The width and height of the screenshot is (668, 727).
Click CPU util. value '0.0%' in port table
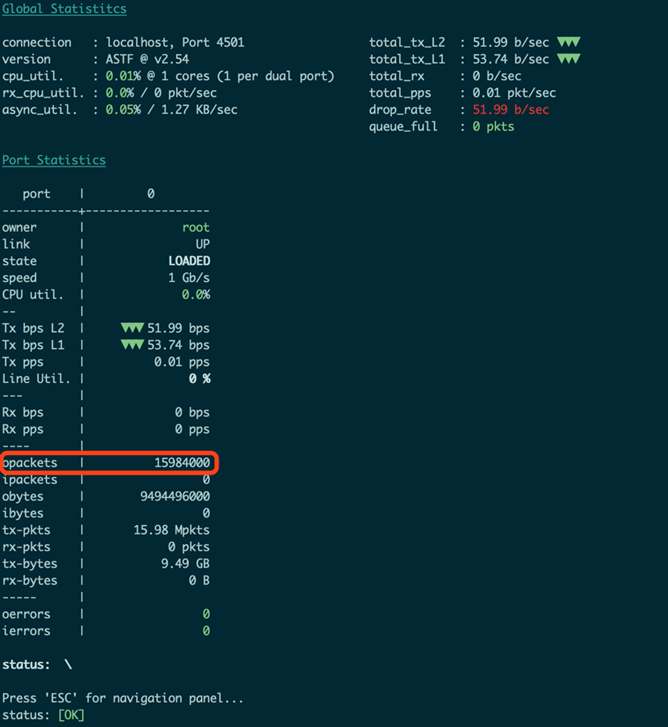196,295
